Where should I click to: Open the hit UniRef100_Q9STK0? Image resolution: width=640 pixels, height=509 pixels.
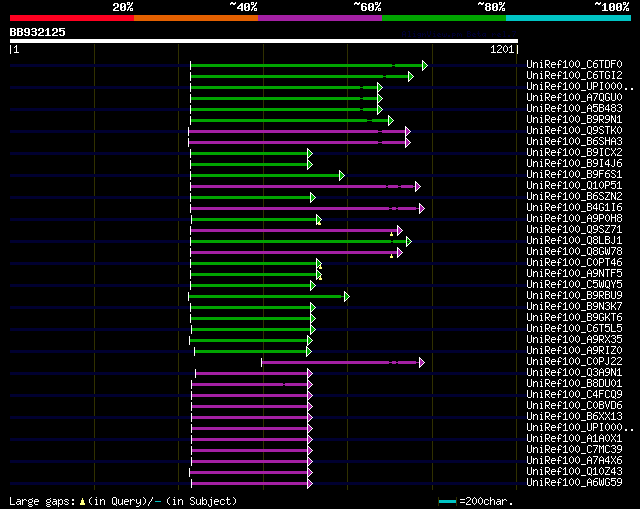[x=574, y=131]
